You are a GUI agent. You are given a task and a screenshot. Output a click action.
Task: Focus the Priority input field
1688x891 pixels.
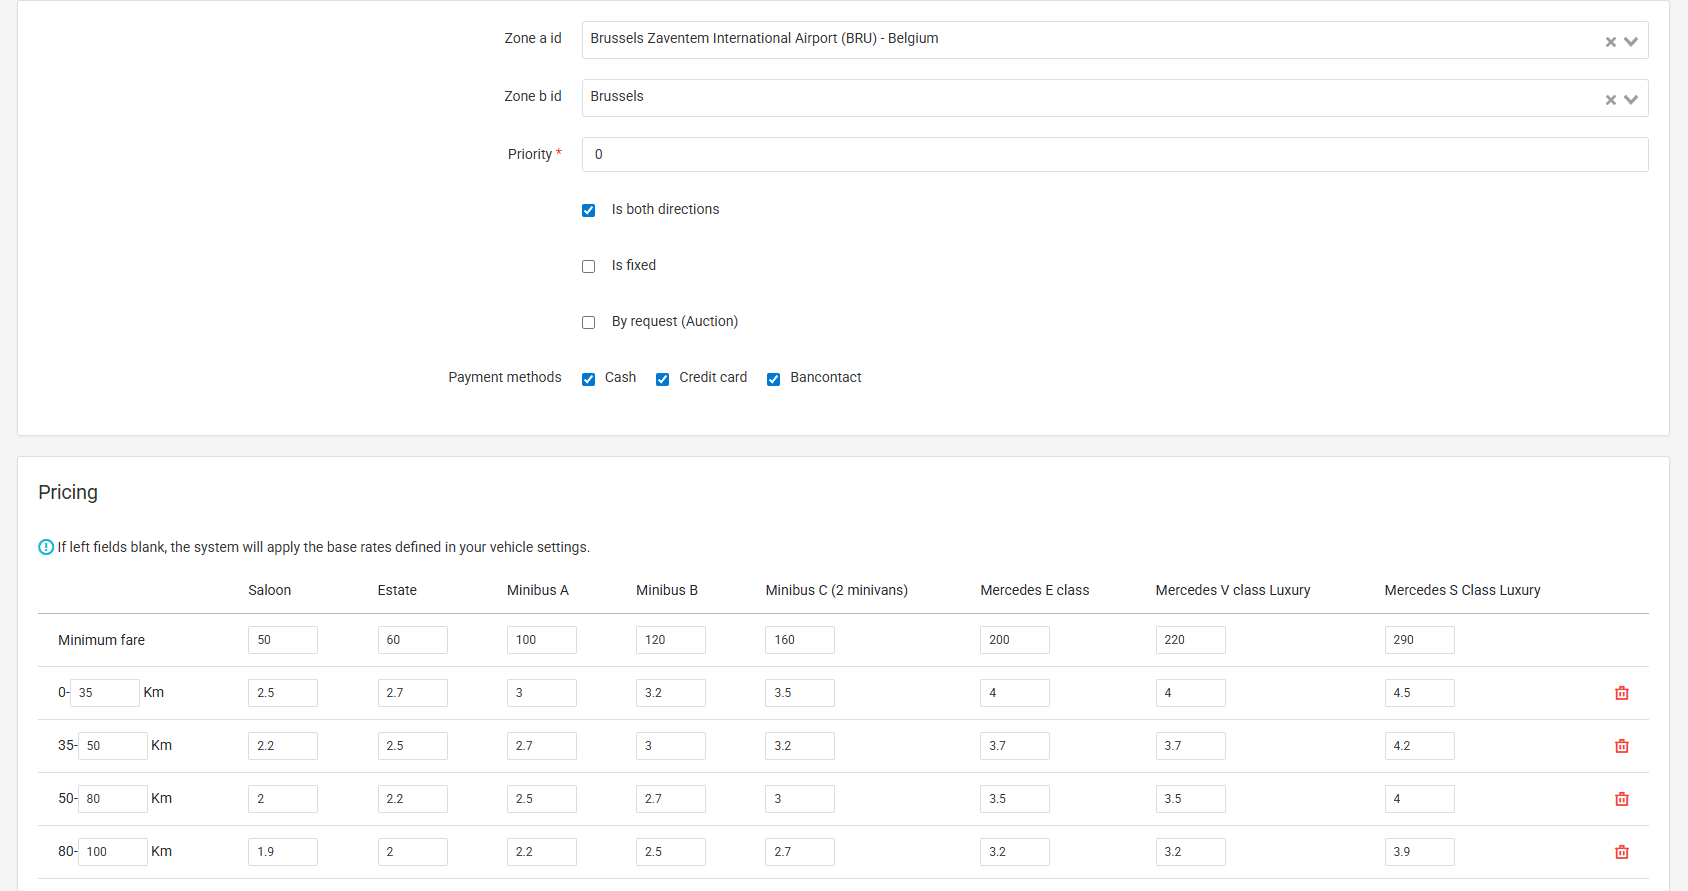pyautogui.click(x=1114, y=155)
